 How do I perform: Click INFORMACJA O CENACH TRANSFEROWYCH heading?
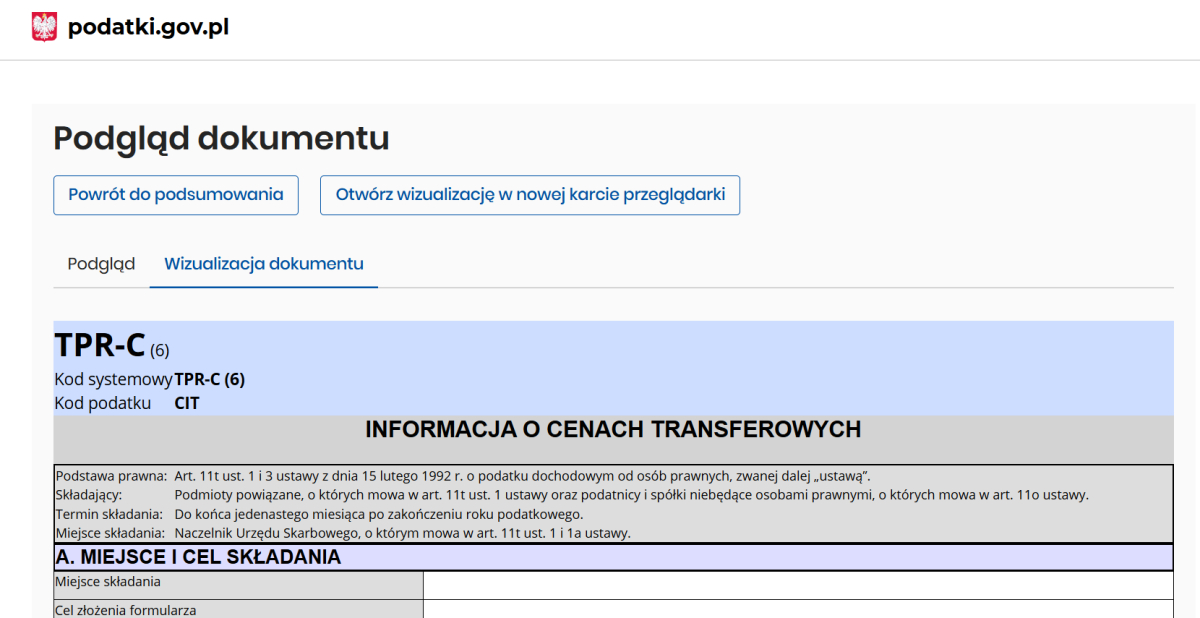coord(613,430)
